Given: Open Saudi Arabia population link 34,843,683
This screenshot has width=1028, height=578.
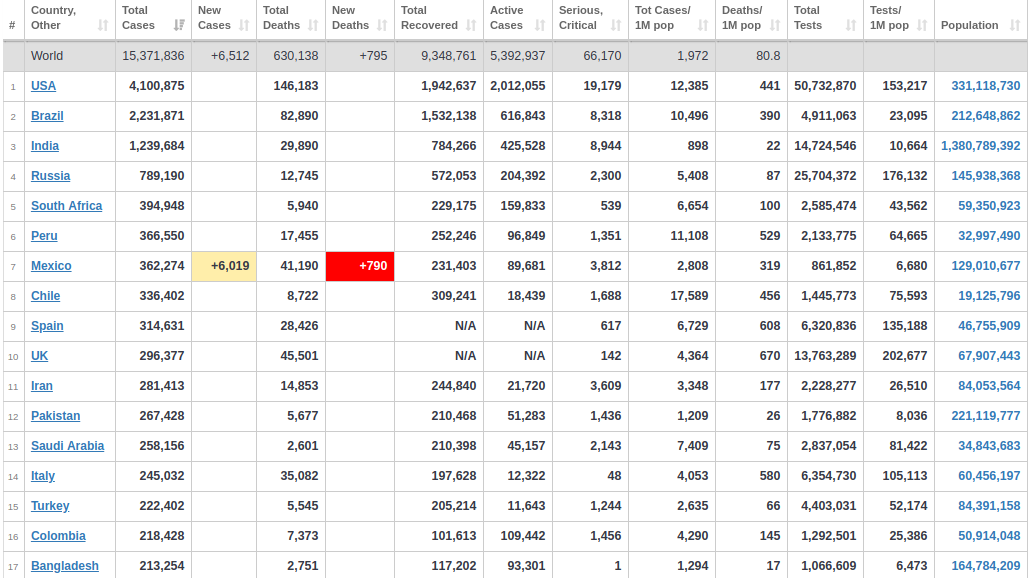Looking at the screenshot, I should [x=989, y=446].
